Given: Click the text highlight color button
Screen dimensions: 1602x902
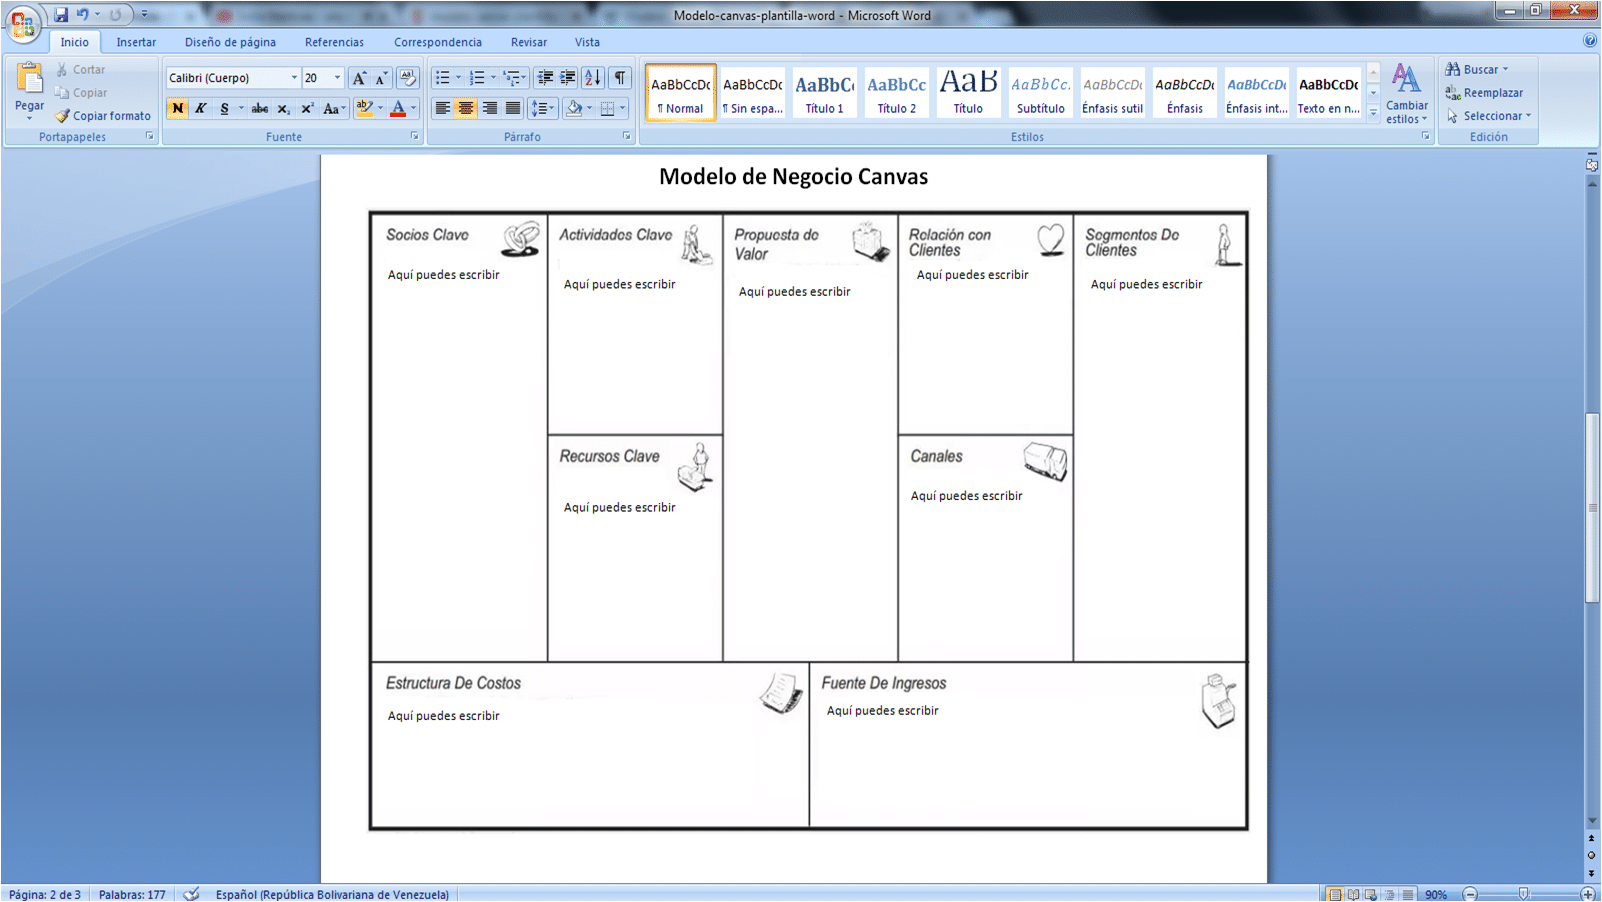Looking at the screenshot, I should pyautogui.click(x=364, y=108).
